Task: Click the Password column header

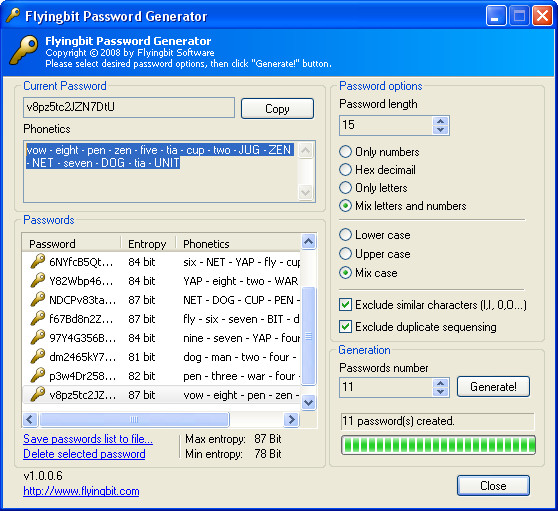Action: [71, 243]
